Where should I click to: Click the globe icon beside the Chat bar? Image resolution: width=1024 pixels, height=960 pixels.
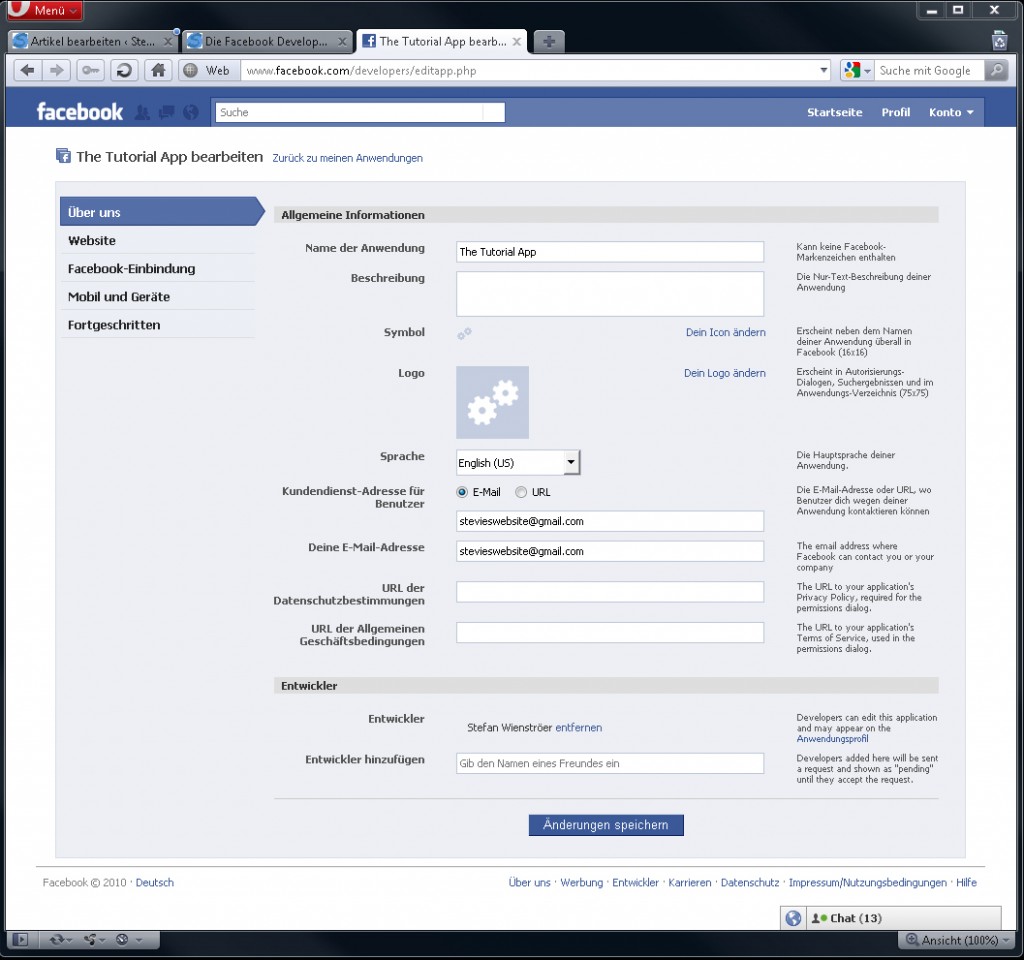point(793,918)
